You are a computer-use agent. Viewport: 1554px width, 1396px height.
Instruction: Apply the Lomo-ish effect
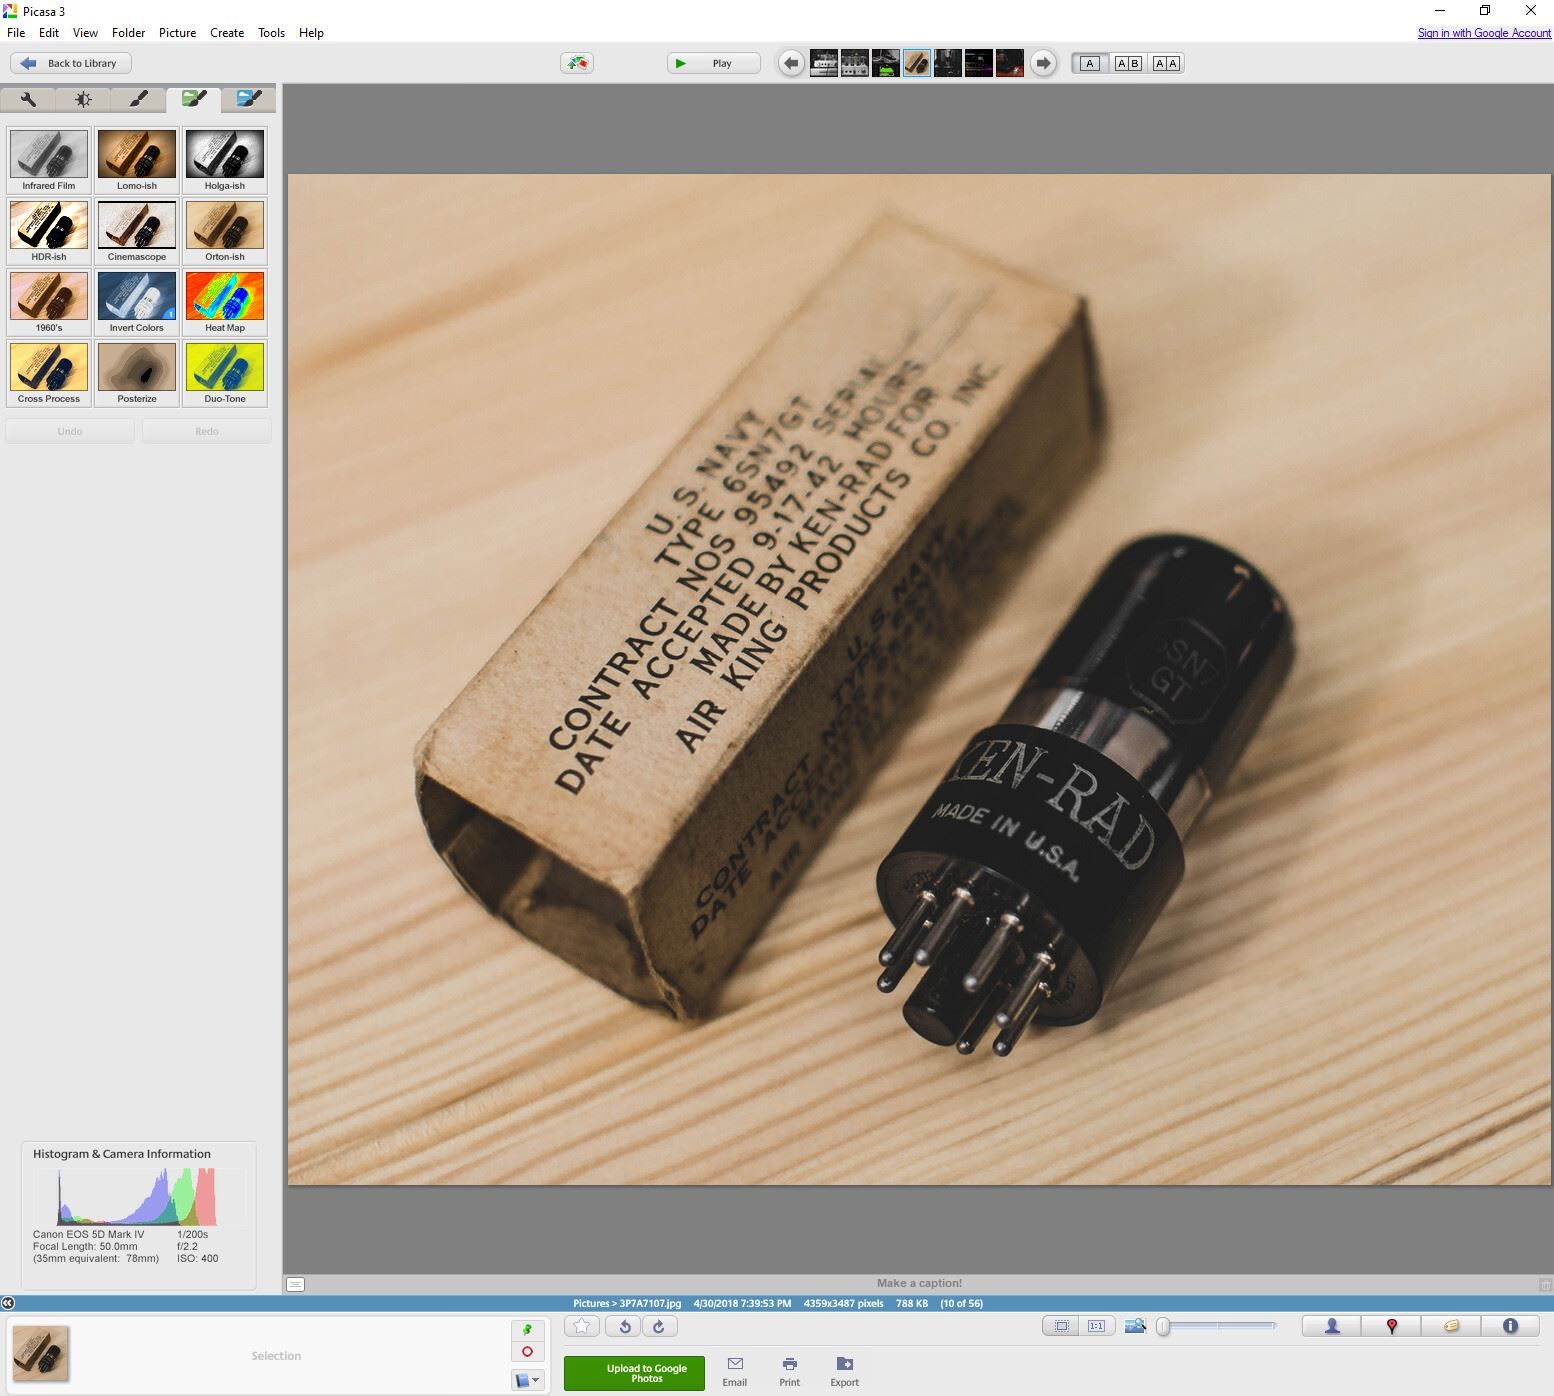137,160
